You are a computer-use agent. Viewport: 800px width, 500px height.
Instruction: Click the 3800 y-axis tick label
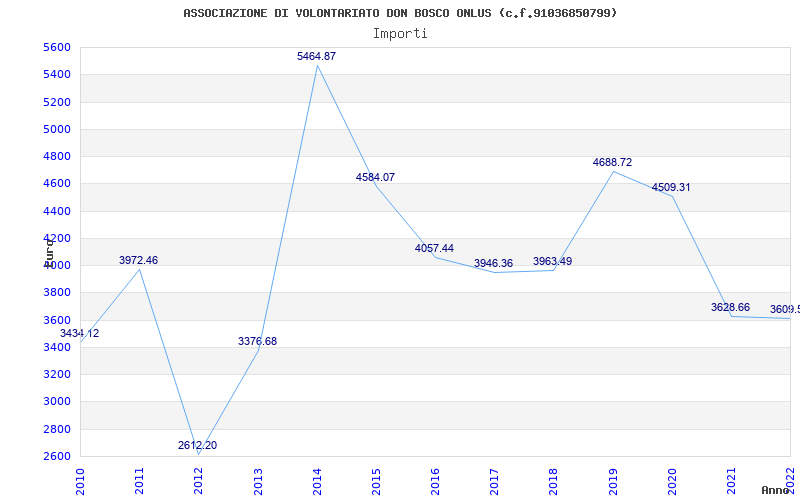56,293
